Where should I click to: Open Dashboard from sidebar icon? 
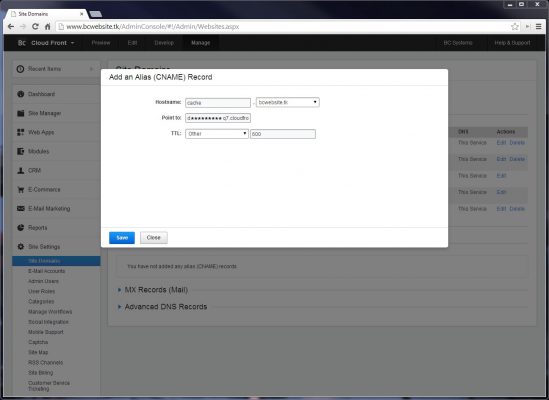click(x=21, y=94)
